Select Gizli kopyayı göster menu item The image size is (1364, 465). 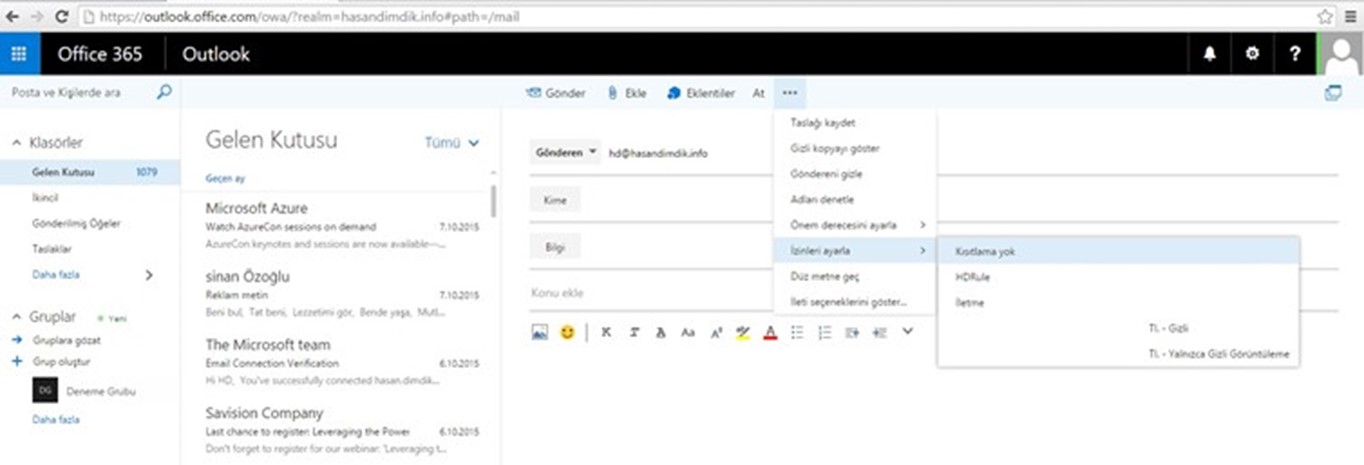point(855,148)
